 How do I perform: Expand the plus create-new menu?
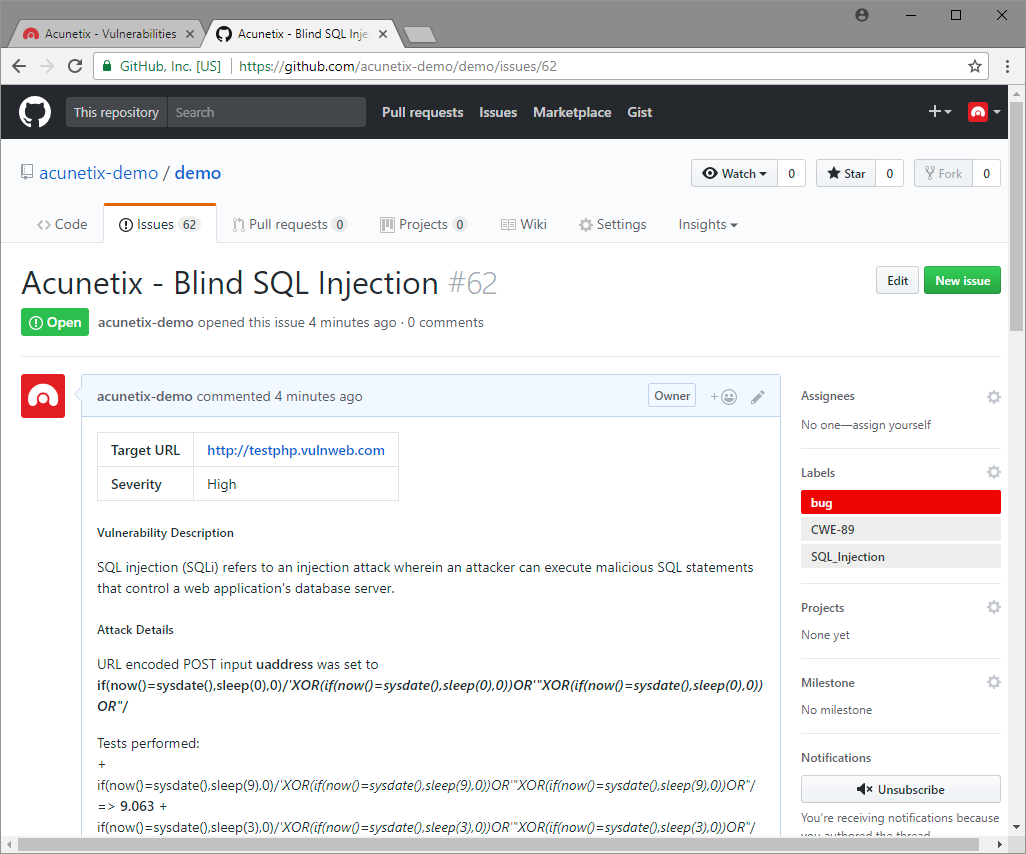[939, 112]
